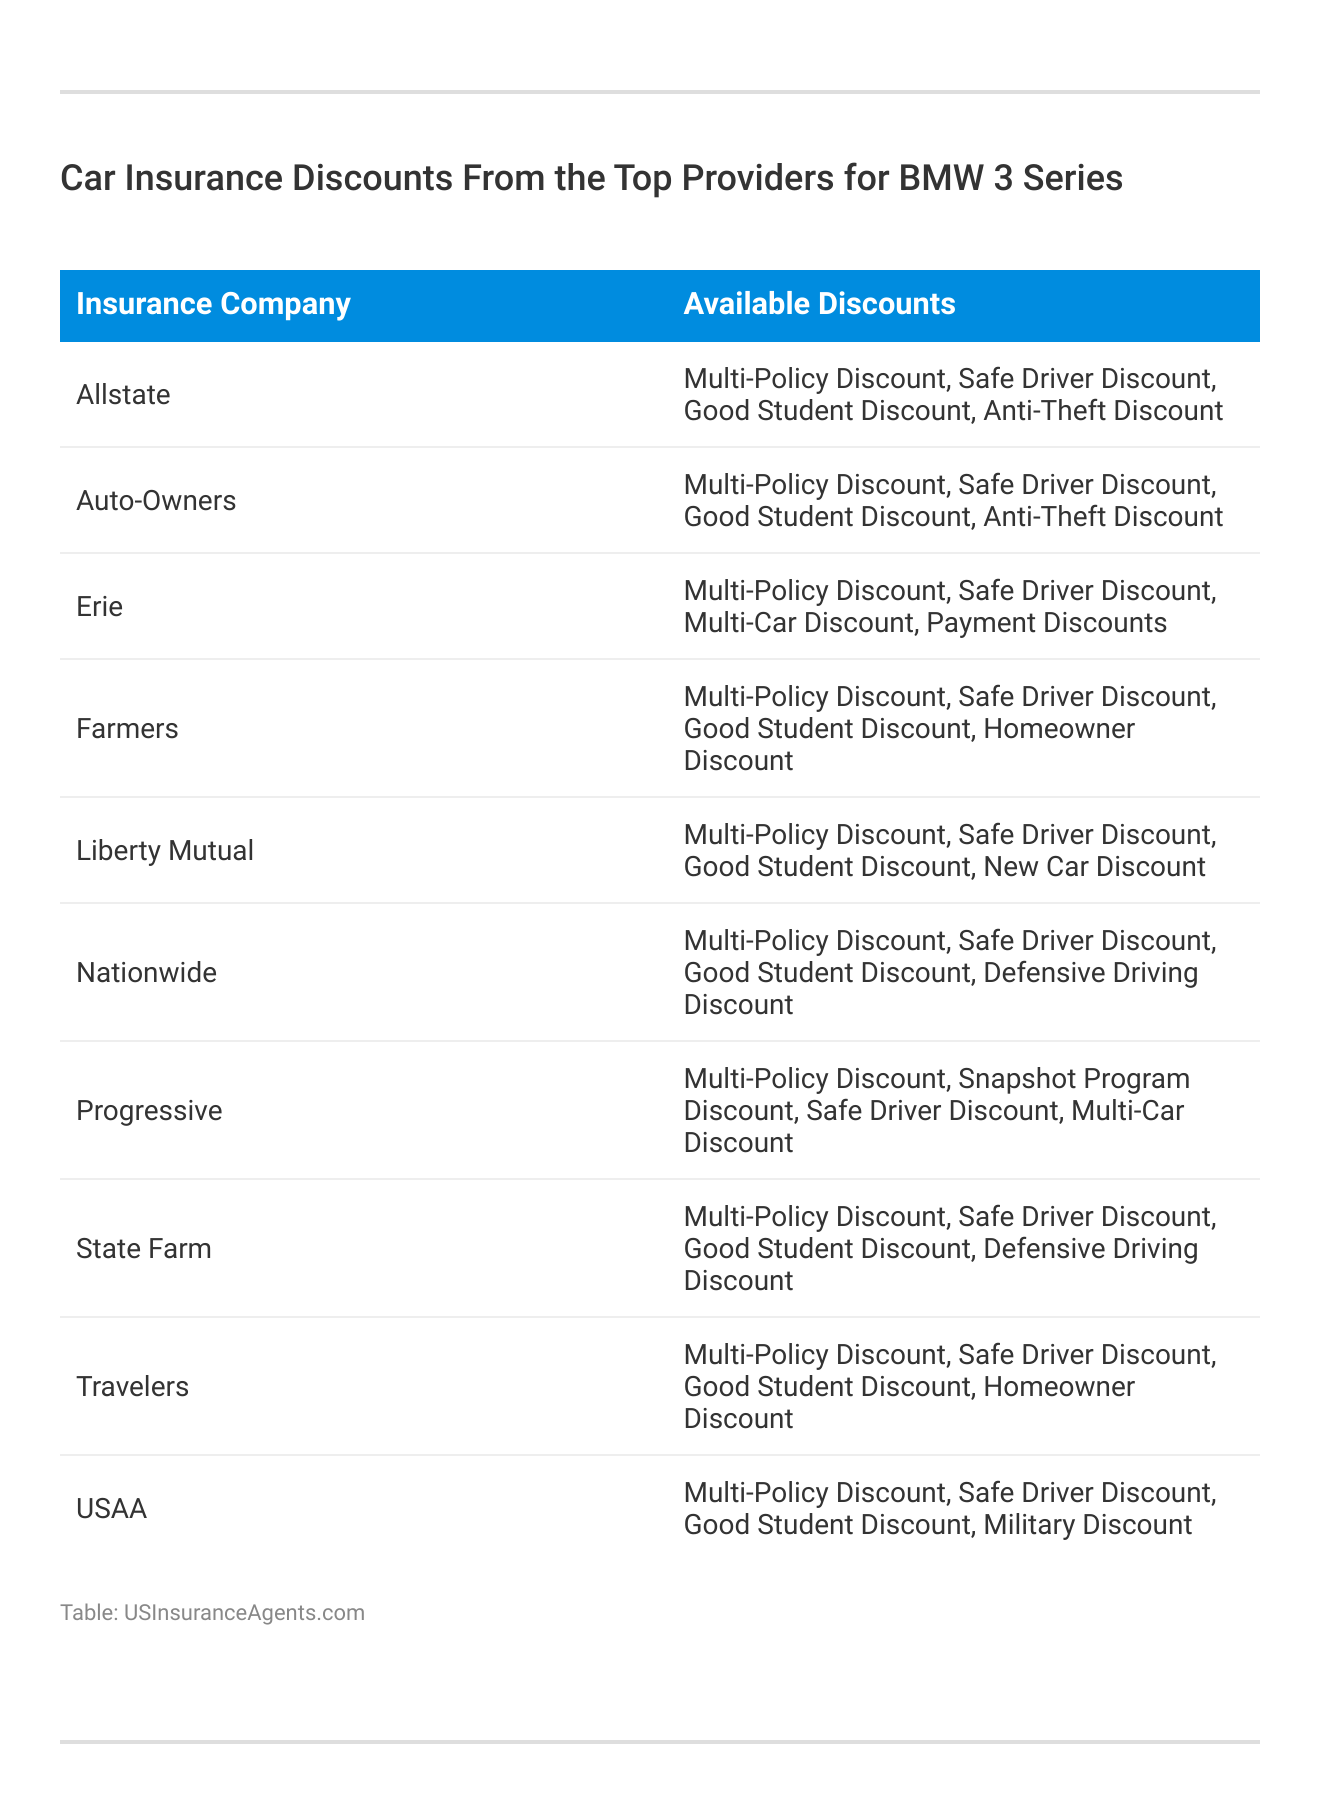The image size is (1320, 1804).
Task: Select the Auto-Owners row label
Action: tap(156, 501)
